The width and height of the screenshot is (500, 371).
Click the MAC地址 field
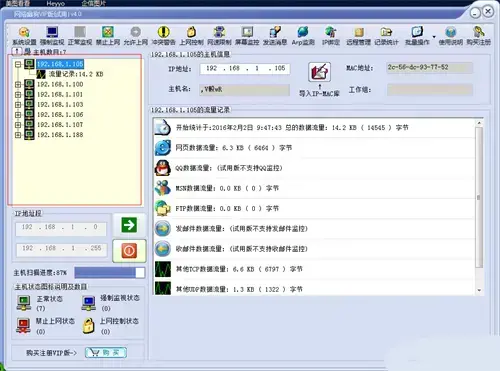click(429, 68)
